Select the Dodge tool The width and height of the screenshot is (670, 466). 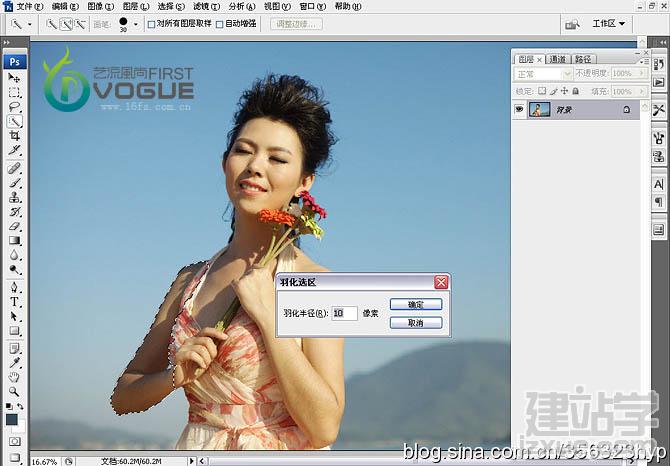click(14, 270)
